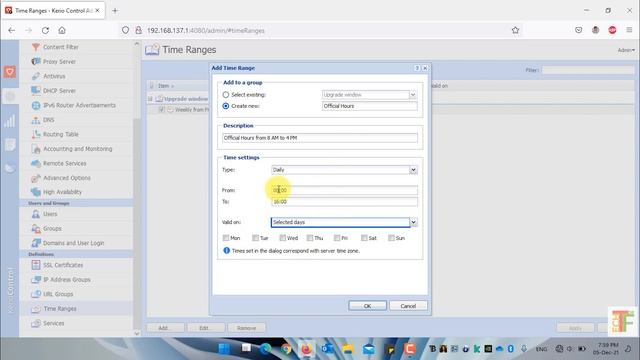Tick the Tue checkbox
640x360 pixels.
coord(255,238)
